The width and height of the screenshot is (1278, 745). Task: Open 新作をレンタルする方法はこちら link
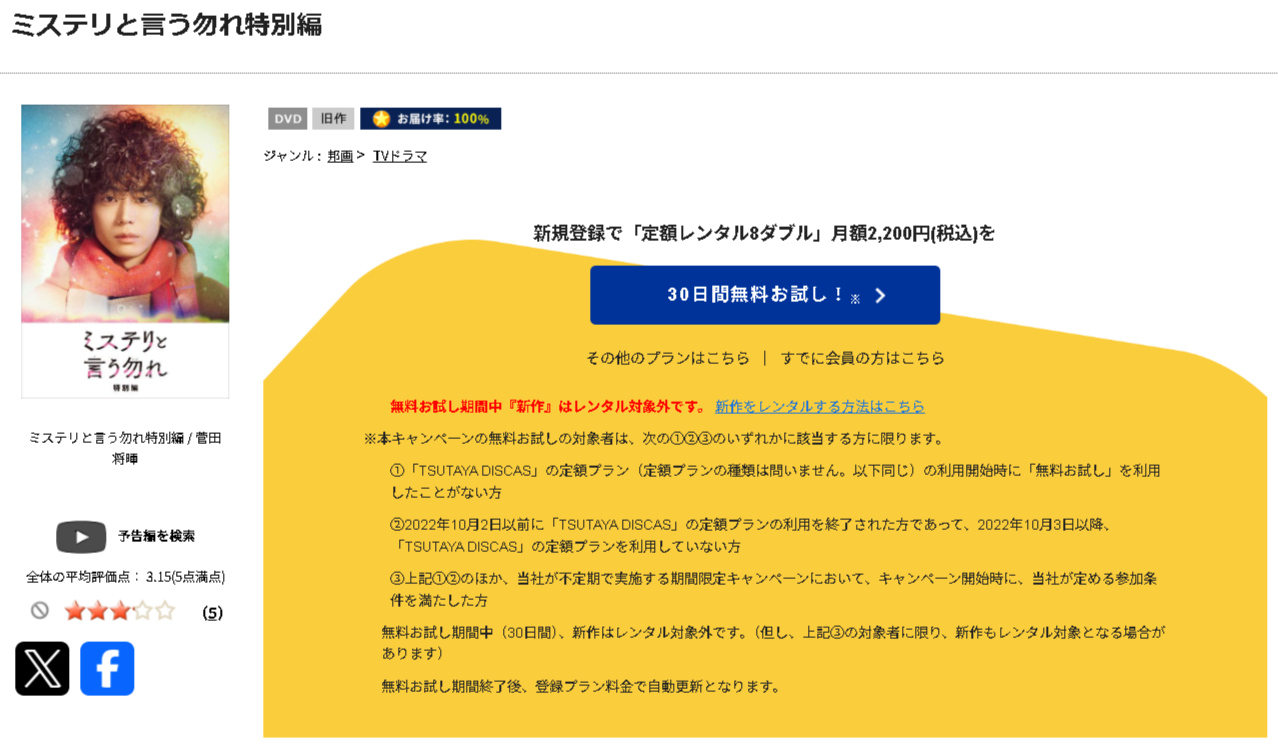tap(820, 406)
